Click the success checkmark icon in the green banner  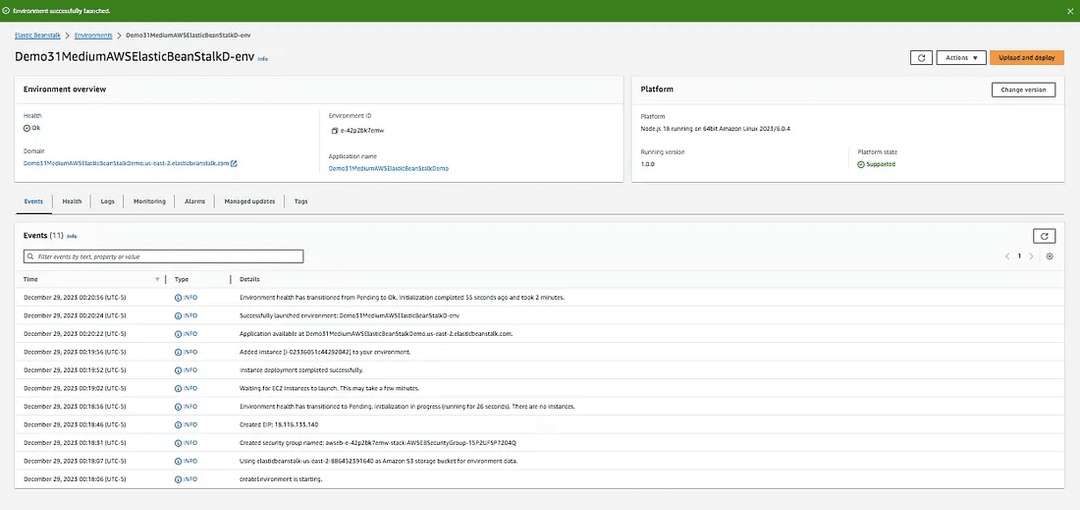(x=7, y=12)
